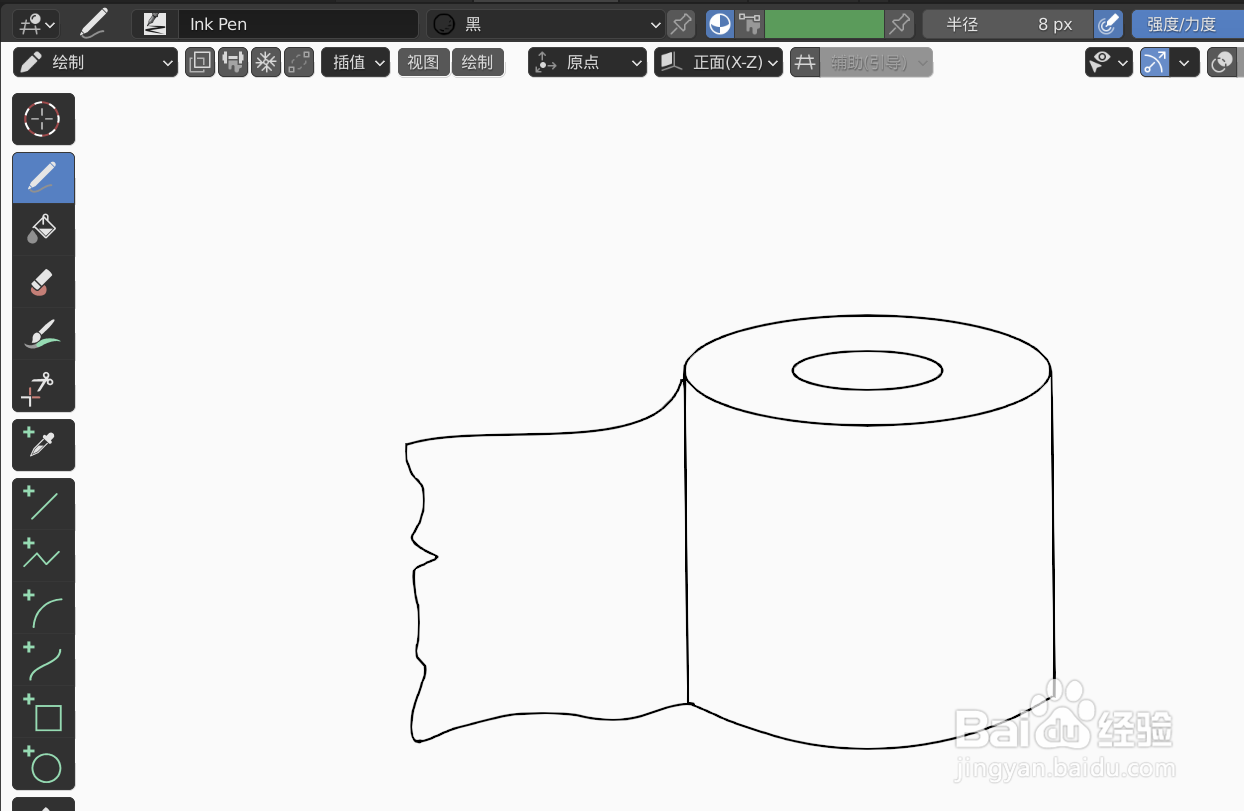Screen dimensions: 1244x811
Task: Open the 绘制 mode dropdown
Action: click(95, 61)
